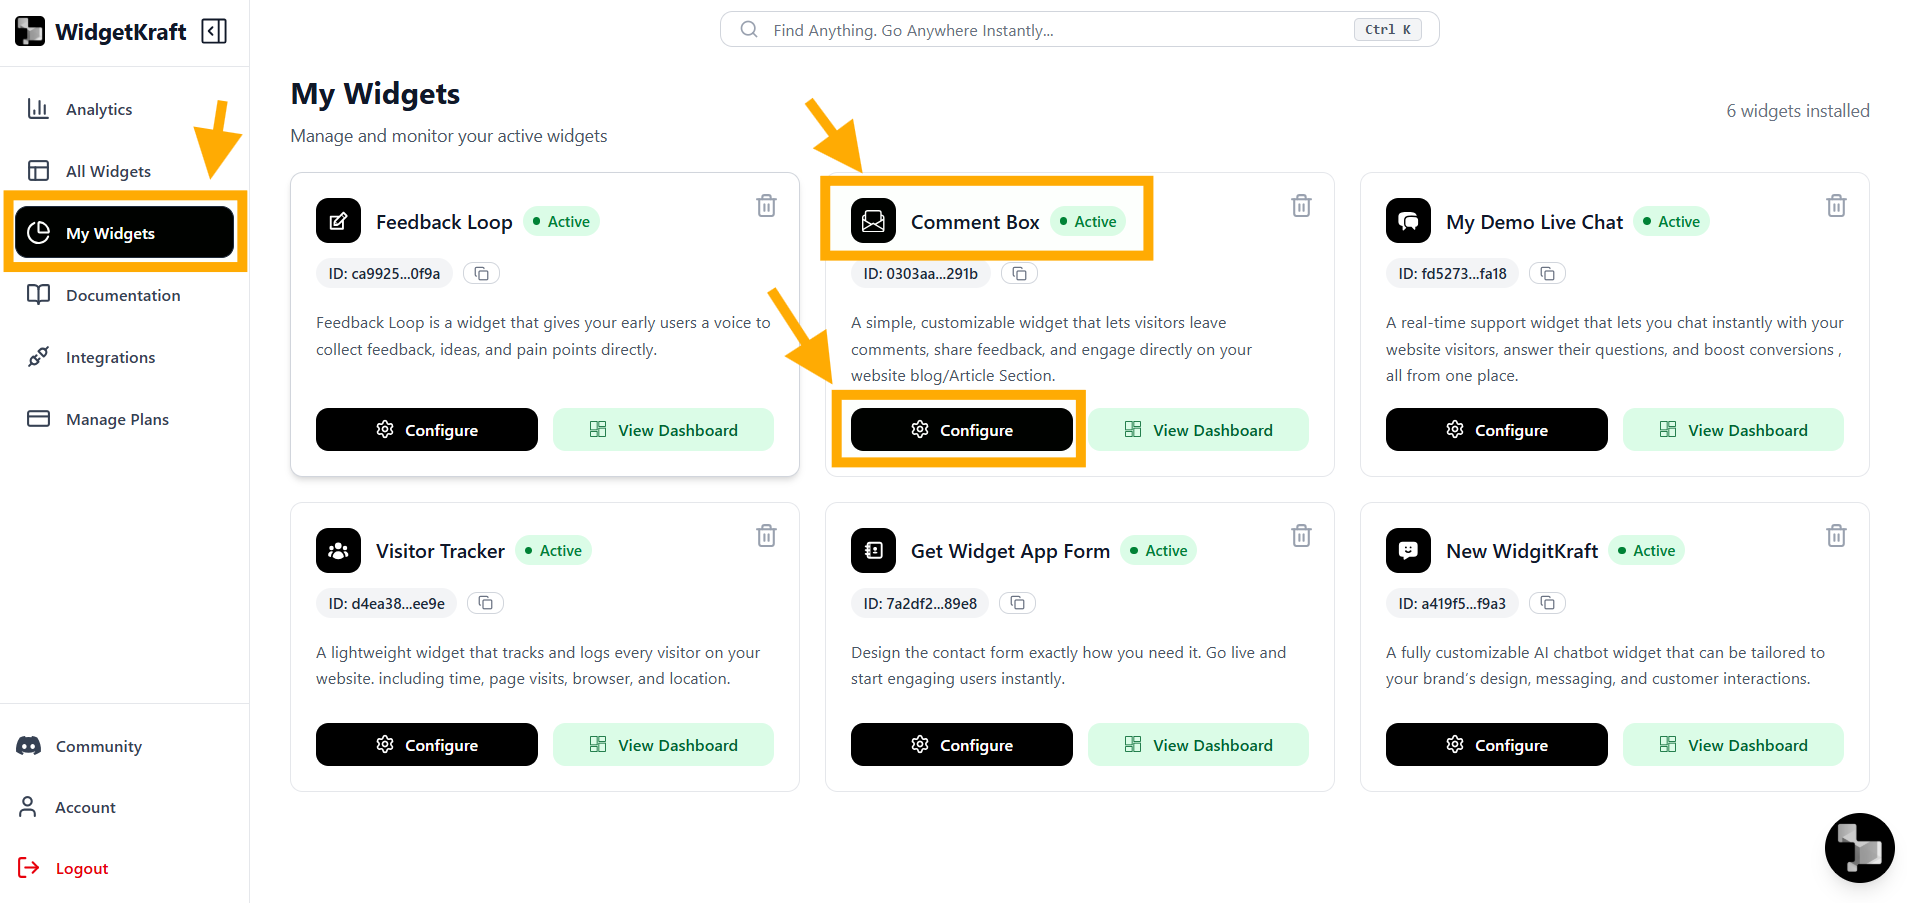Viewport: 1907px width, 903px height.
Task: Delete the Feedback Loop widget
Action: click(x=766, y=206)
